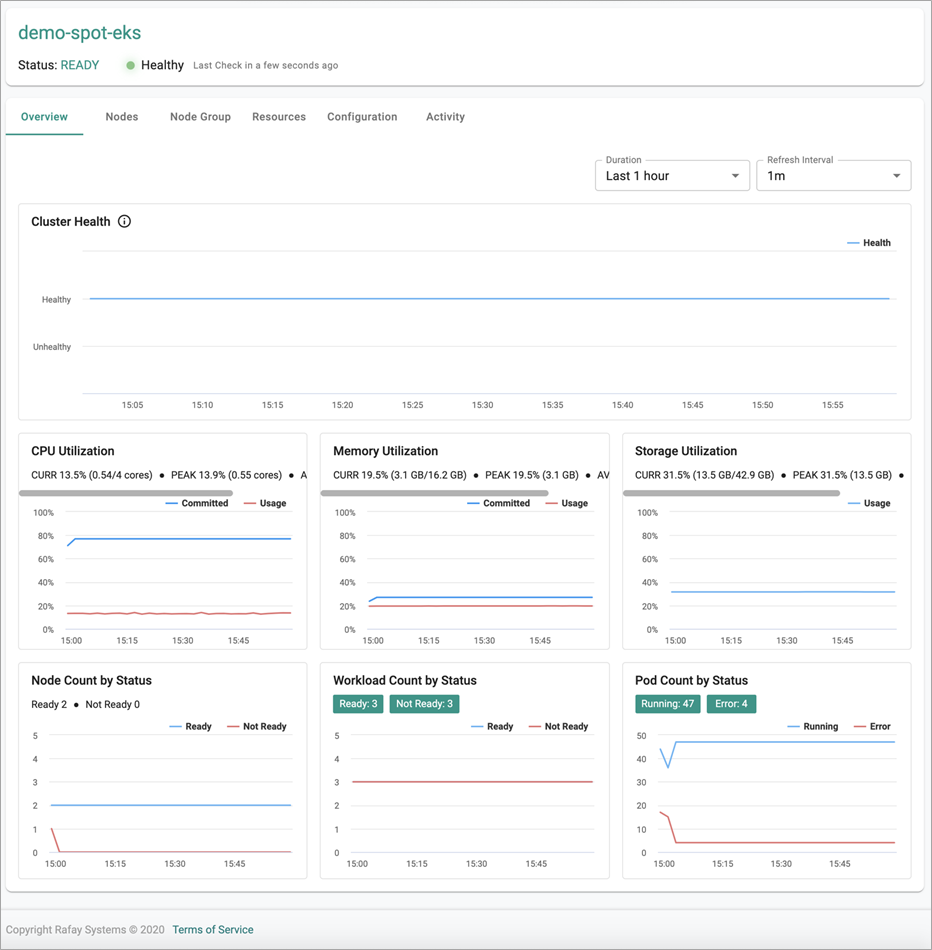This screenshot has height=950, width=932.
Task: Toggle Not Ready series in Workload Count legend
Action: pos(558,726)
